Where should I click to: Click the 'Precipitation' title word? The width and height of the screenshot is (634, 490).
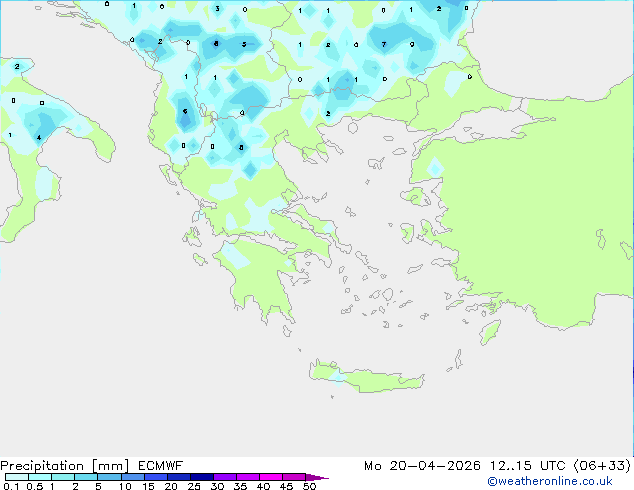click(42, 466)
